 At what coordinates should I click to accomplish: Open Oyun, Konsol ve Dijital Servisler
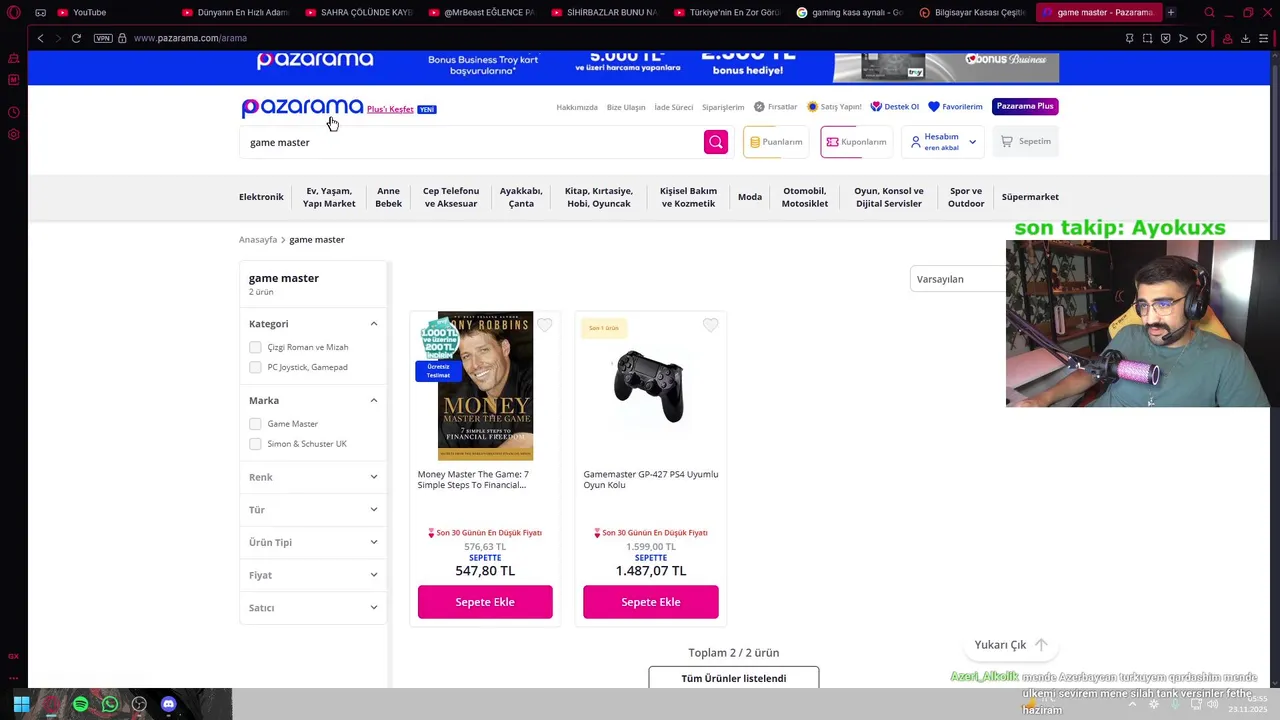pos(889,197)
